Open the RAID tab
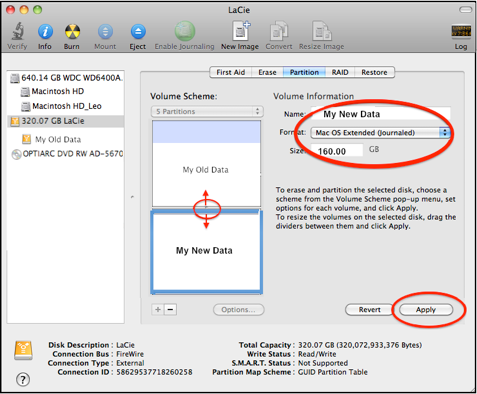This screenshot has width=477, height=394. (340, 72)
